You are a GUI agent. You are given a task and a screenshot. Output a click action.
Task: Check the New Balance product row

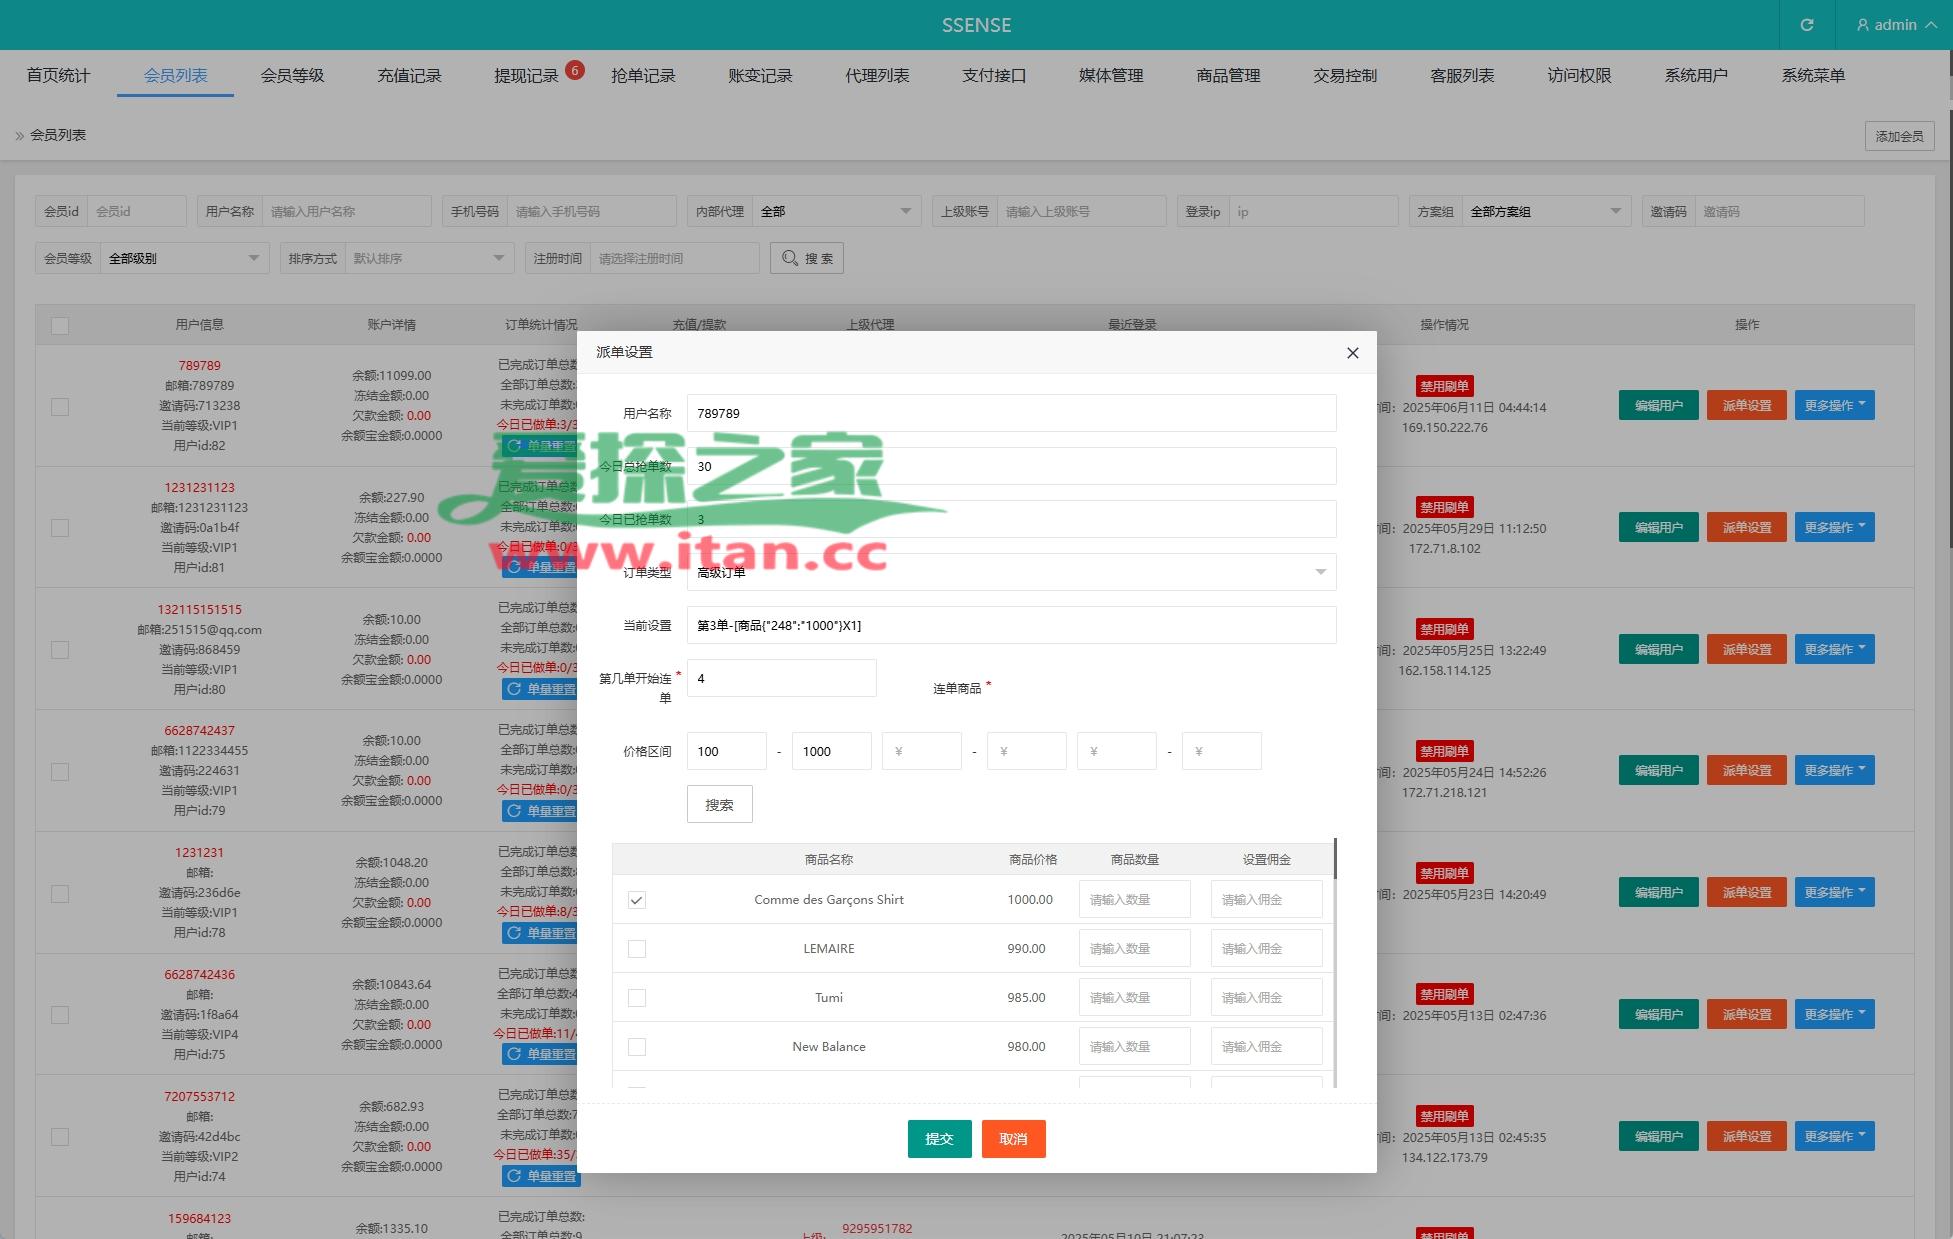[637, 1047]
